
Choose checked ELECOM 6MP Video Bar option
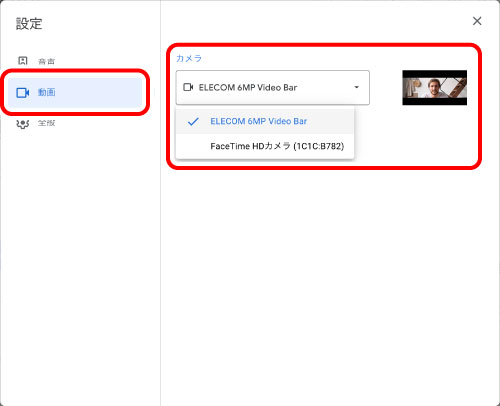coord(265,121)
